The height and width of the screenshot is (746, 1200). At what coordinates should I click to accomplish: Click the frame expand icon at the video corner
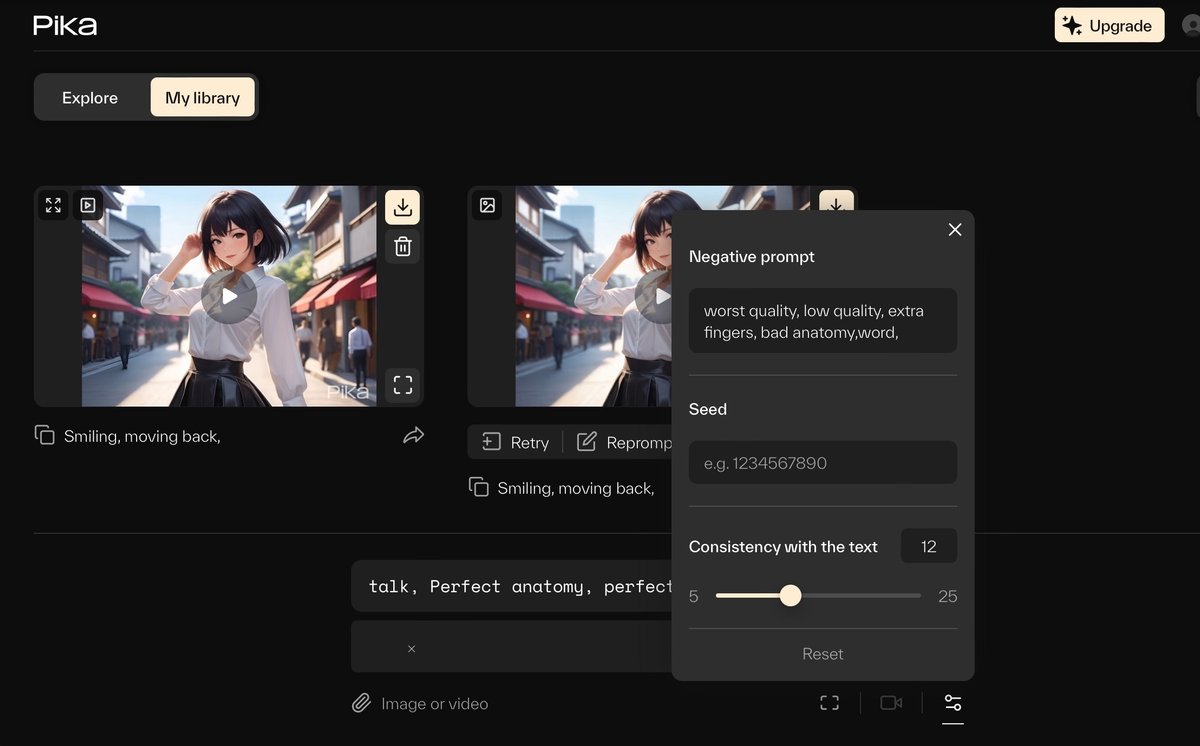(402, 384)
